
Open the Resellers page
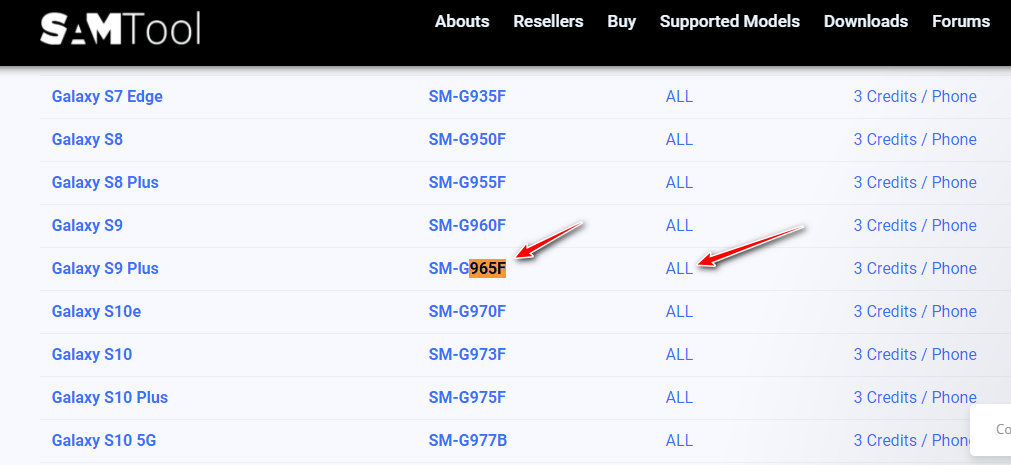[548, 21]
